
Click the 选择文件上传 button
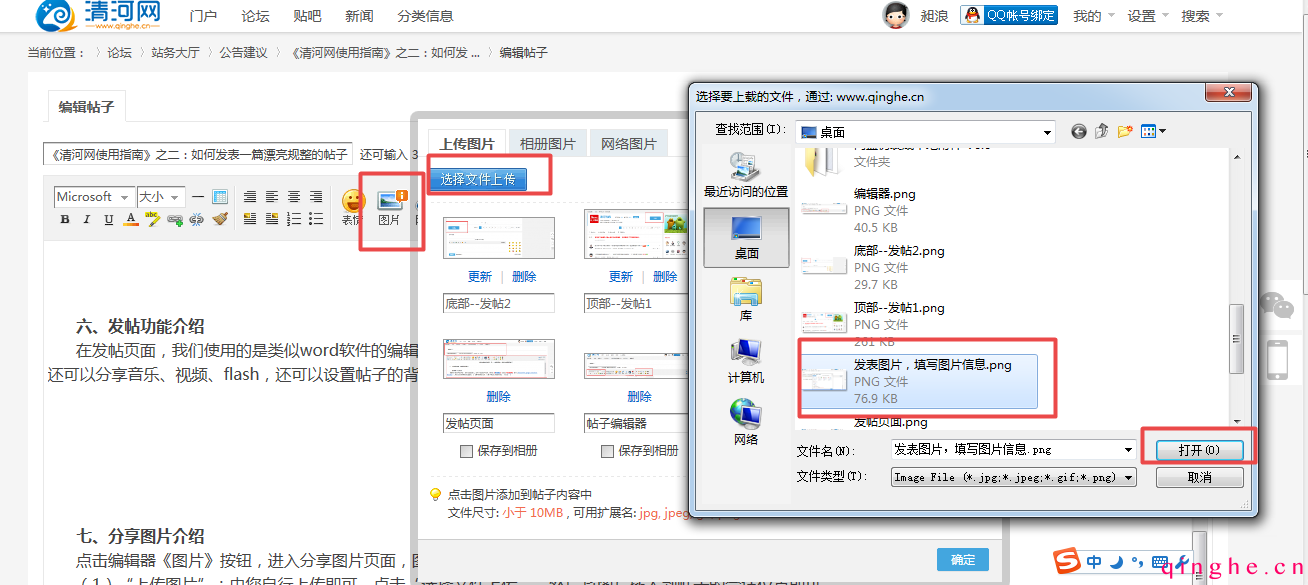478,179
